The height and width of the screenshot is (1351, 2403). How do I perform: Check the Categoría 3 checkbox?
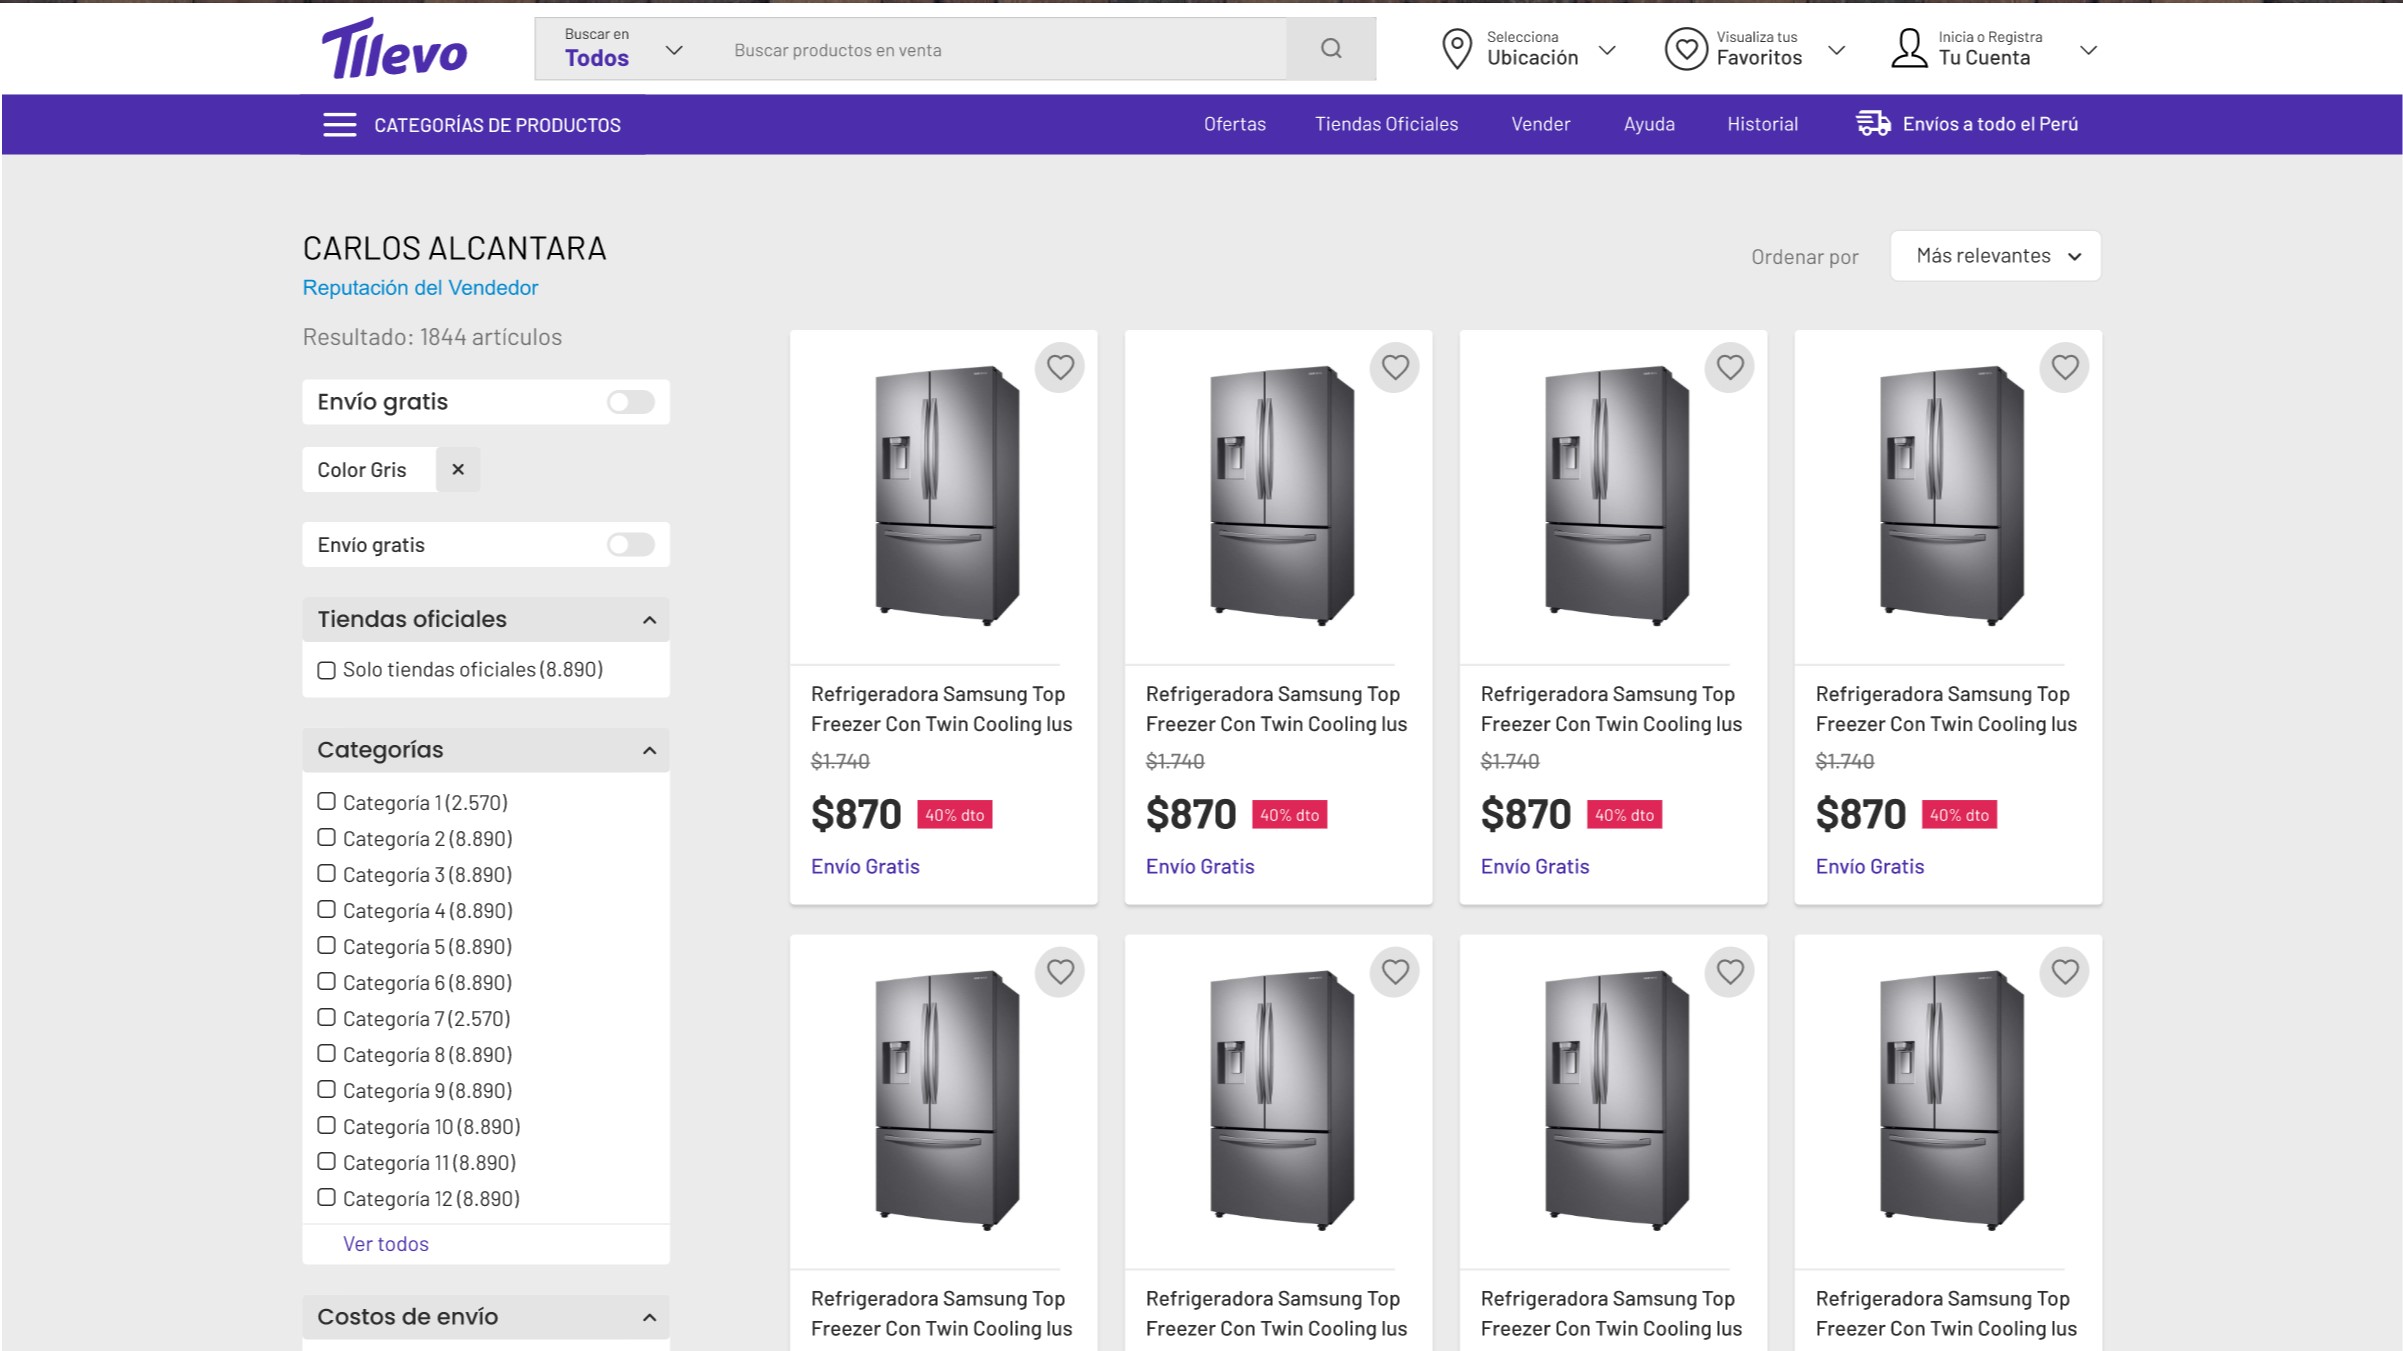[x=326, y=873]
